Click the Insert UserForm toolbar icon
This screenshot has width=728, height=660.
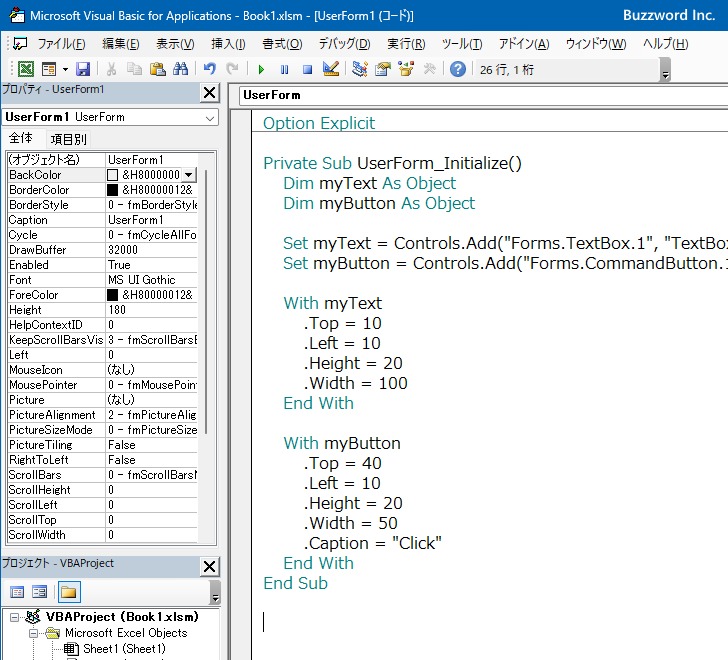49,69
